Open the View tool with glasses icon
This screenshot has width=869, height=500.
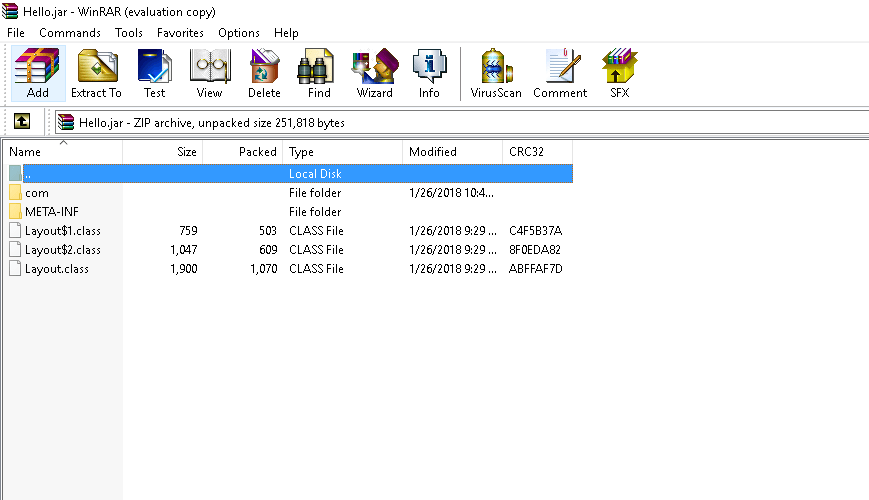click(x=209, y=73)
